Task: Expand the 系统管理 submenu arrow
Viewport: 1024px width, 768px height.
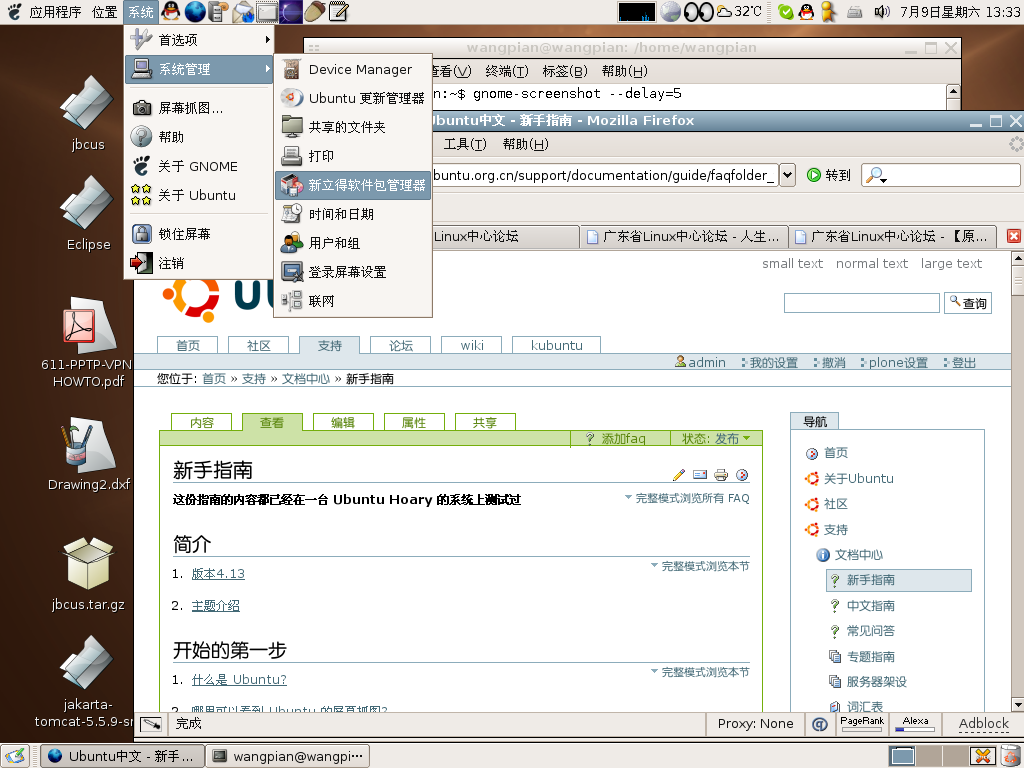Action: pos(267,69)
